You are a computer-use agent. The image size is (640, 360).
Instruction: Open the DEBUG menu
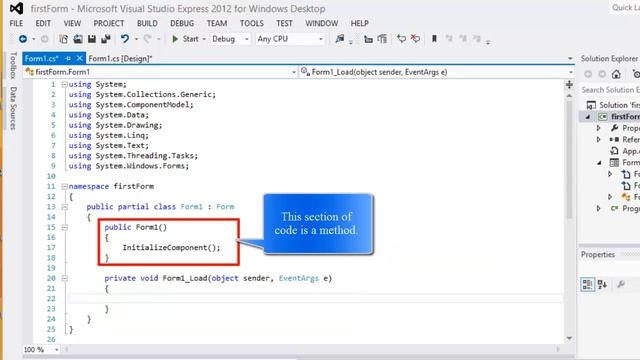(x=182, y=24)
